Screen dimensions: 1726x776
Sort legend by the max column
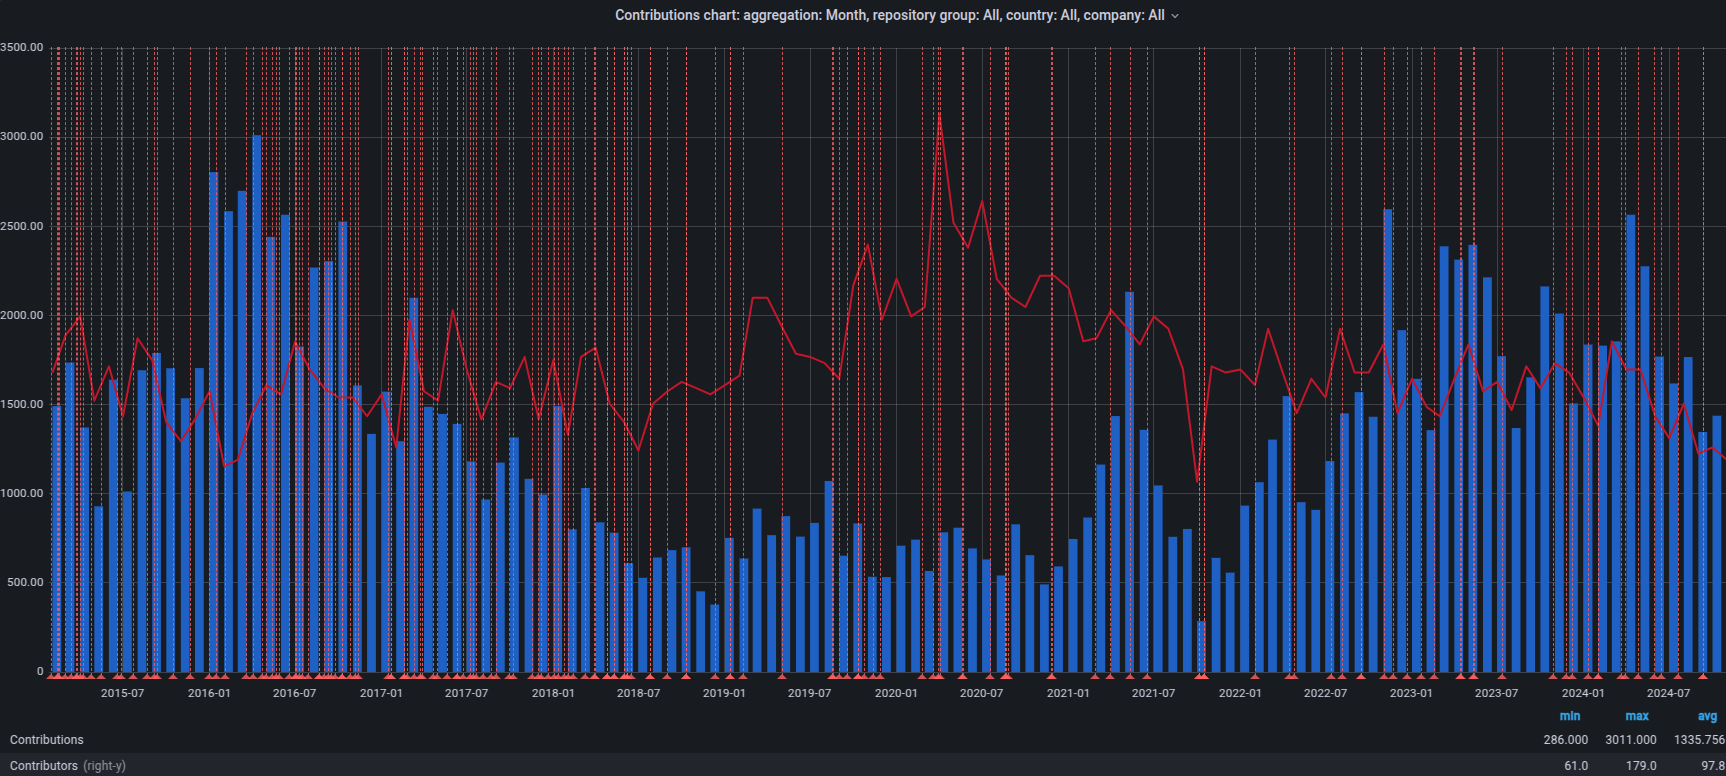(x=1637, y=716)
